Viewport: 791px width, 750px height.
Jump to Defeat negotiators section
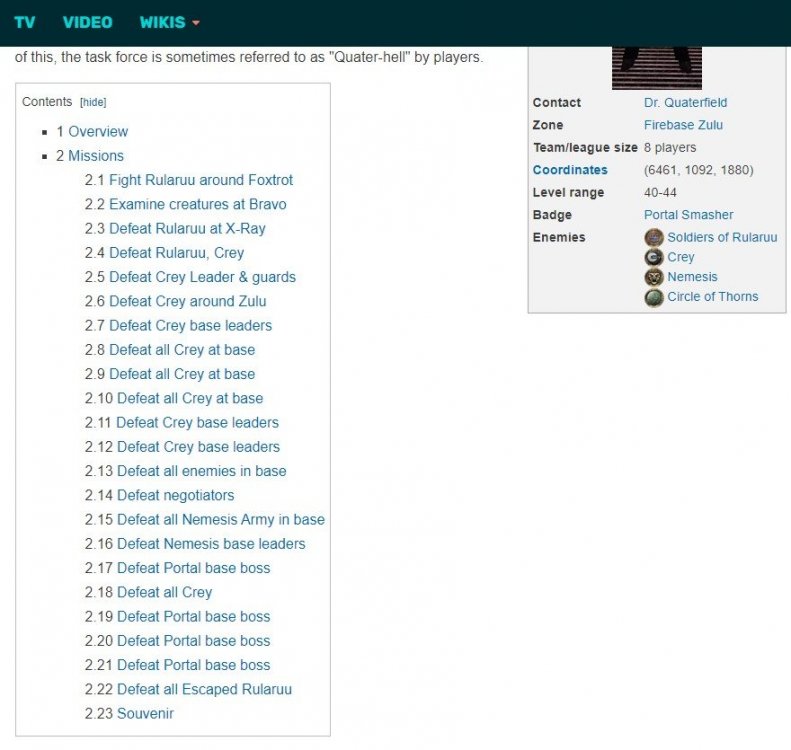coord(175,495)
